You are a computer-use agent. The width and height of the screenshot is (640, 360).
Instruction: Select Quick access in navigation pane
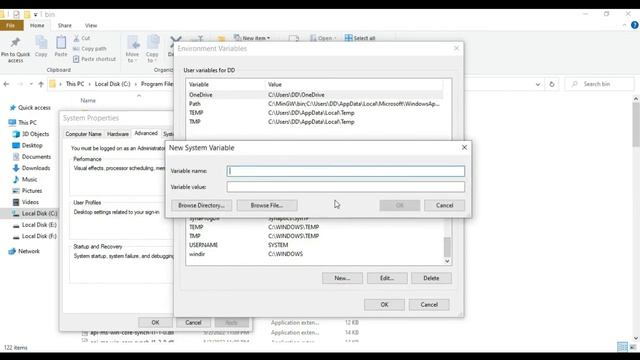(30, 108)
